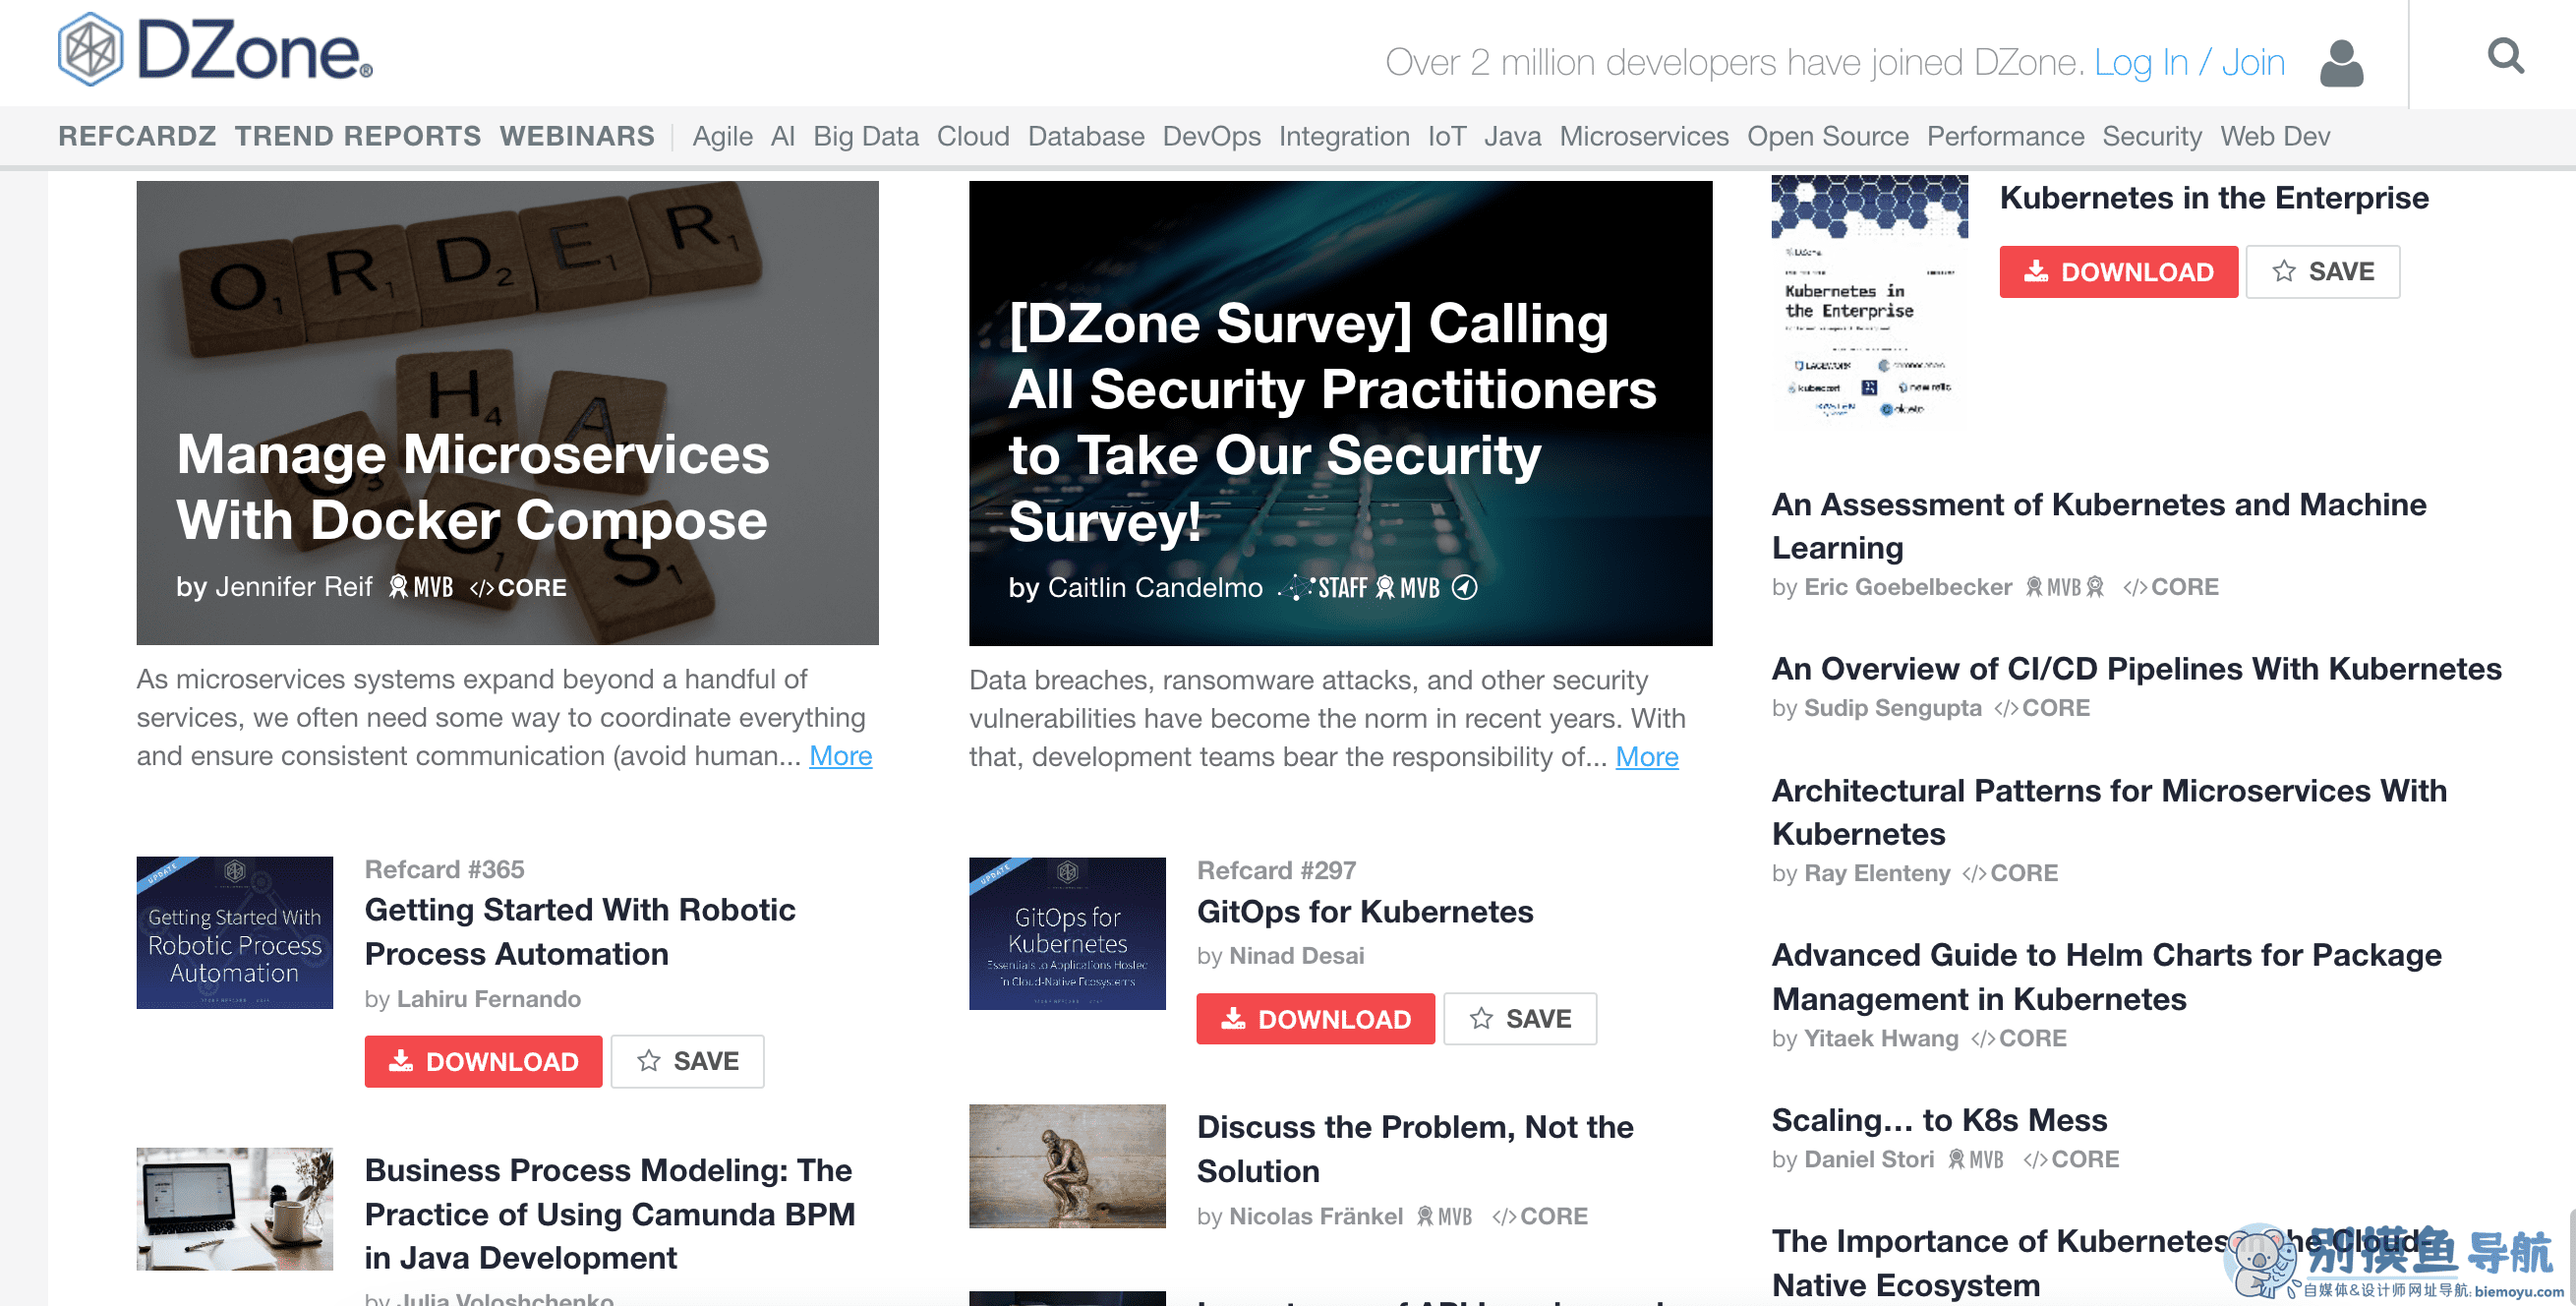Viewport: 2576px width, 1306px height.
Task: Open the Thinker statue article thumbnail
Action: pos(1066,1165)
